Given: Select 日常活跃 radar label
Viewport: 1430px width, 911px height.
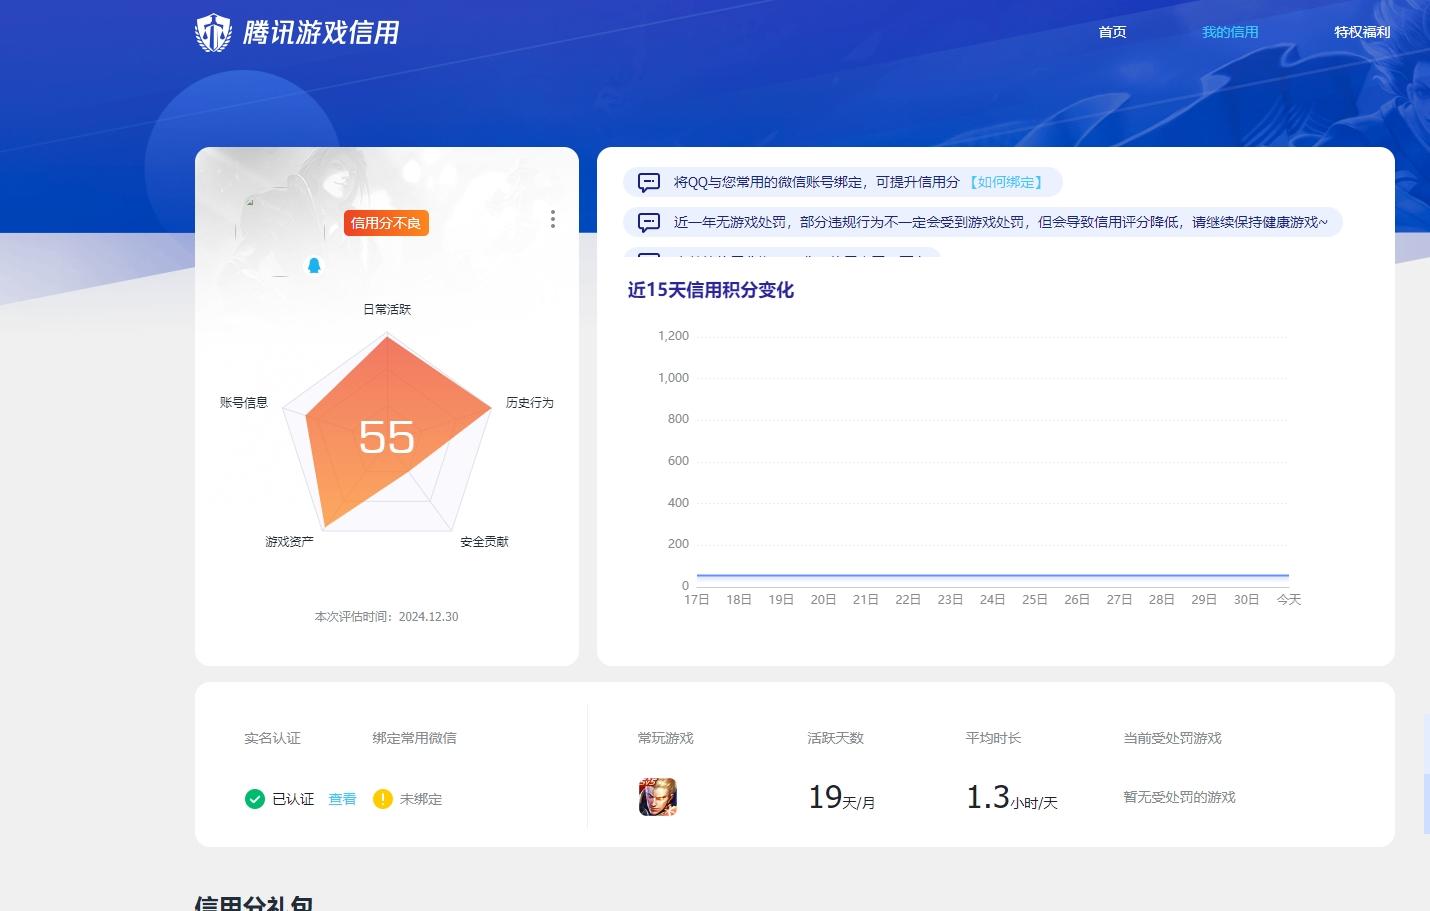Looking at the screenshot, I should pos(387,309).
